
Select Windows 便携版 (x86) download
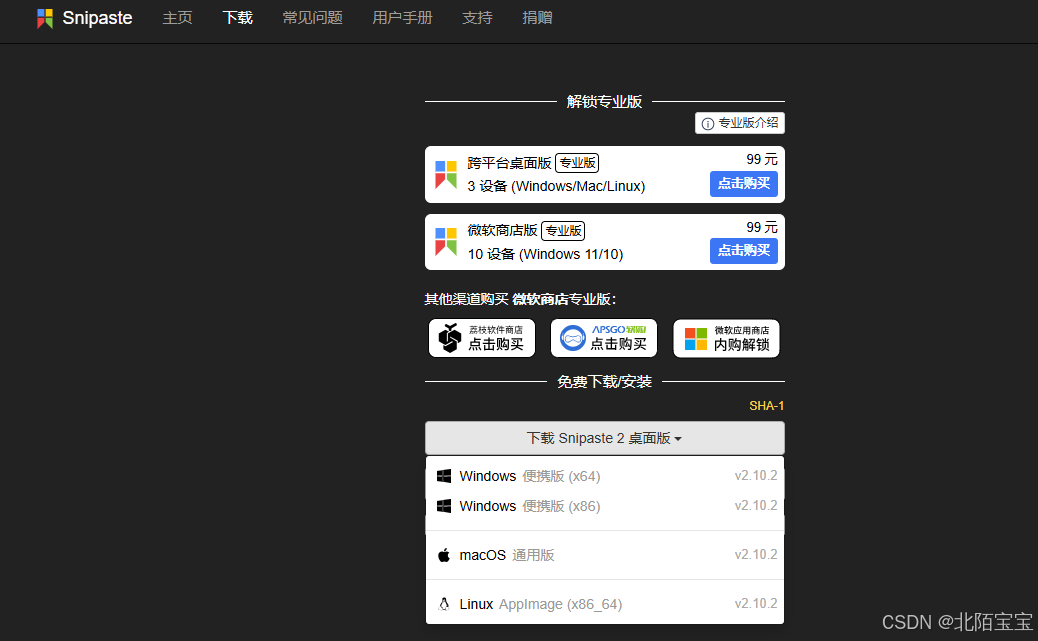coord(604,506)
